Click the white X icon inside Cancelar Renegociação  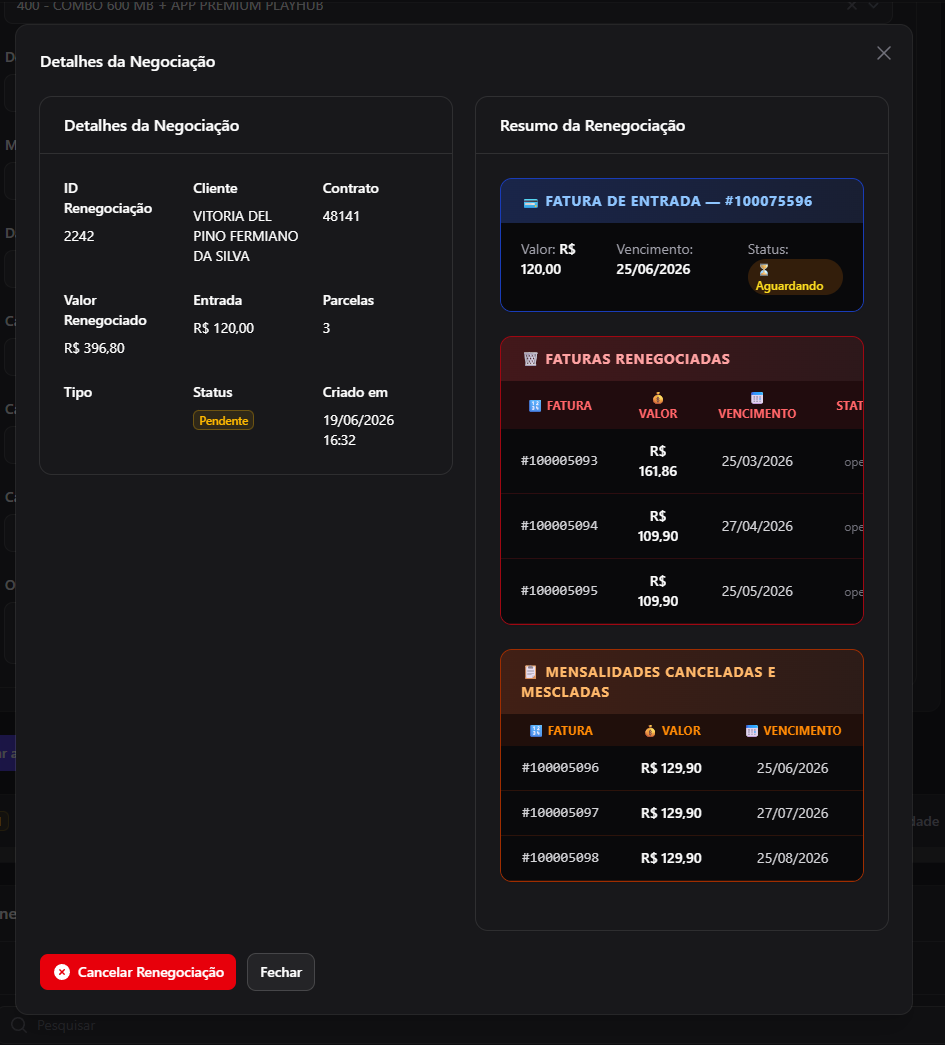click(62, 972)
